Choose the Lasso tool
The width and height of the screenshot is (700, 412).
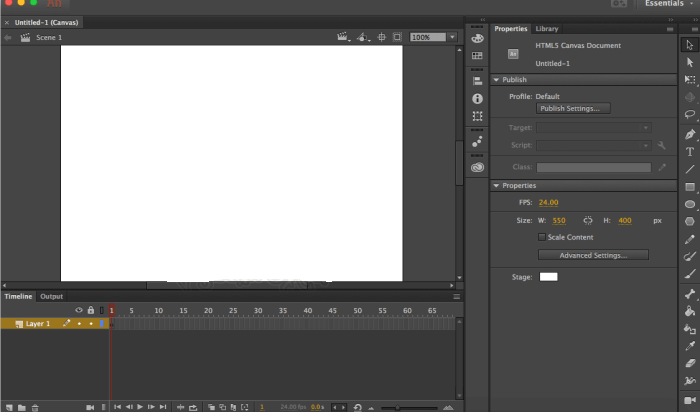click(x=689, y=115)
